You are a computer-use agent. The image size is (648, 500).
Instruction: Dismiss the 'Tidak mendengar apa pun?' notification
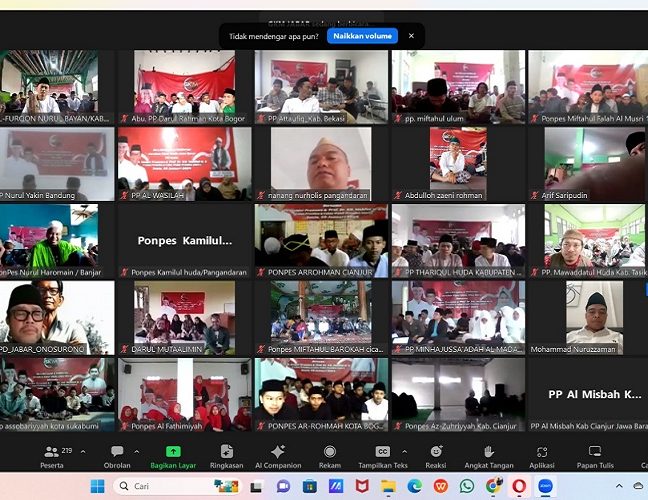[x=410, y=36]
